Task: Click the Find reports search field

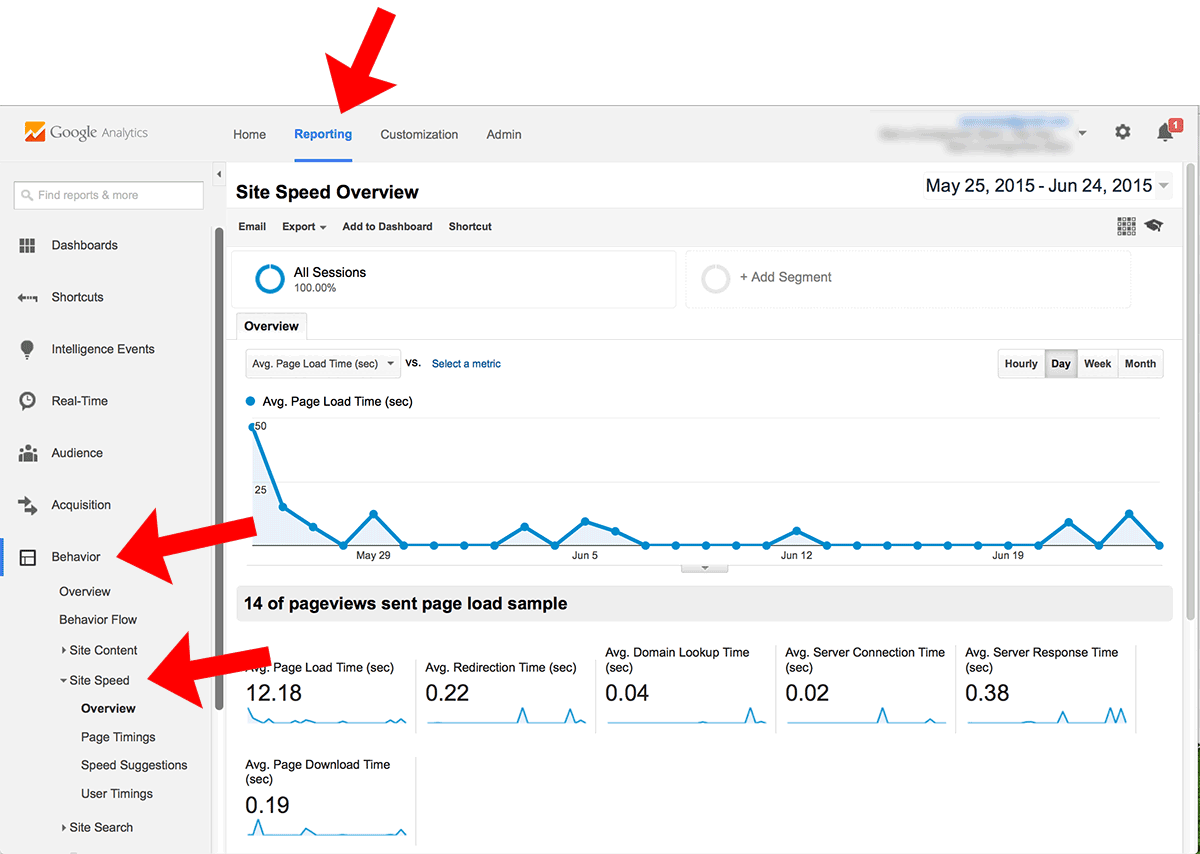Action: (109, 195)
